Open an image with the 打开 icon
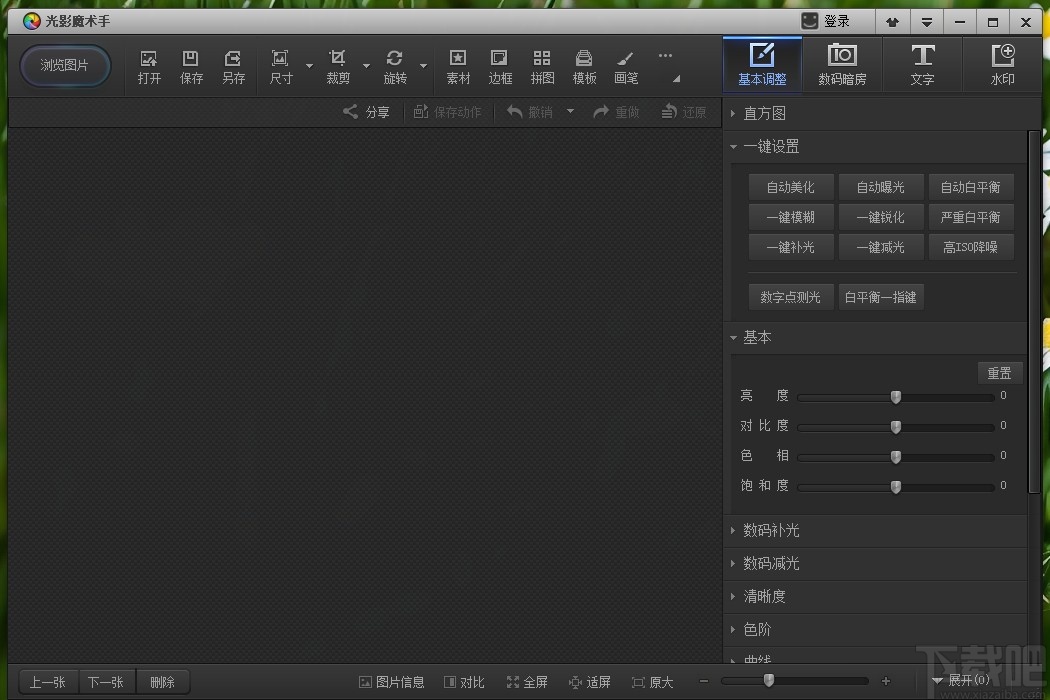The image size is (1050, 700). click(x=149, y=67)
